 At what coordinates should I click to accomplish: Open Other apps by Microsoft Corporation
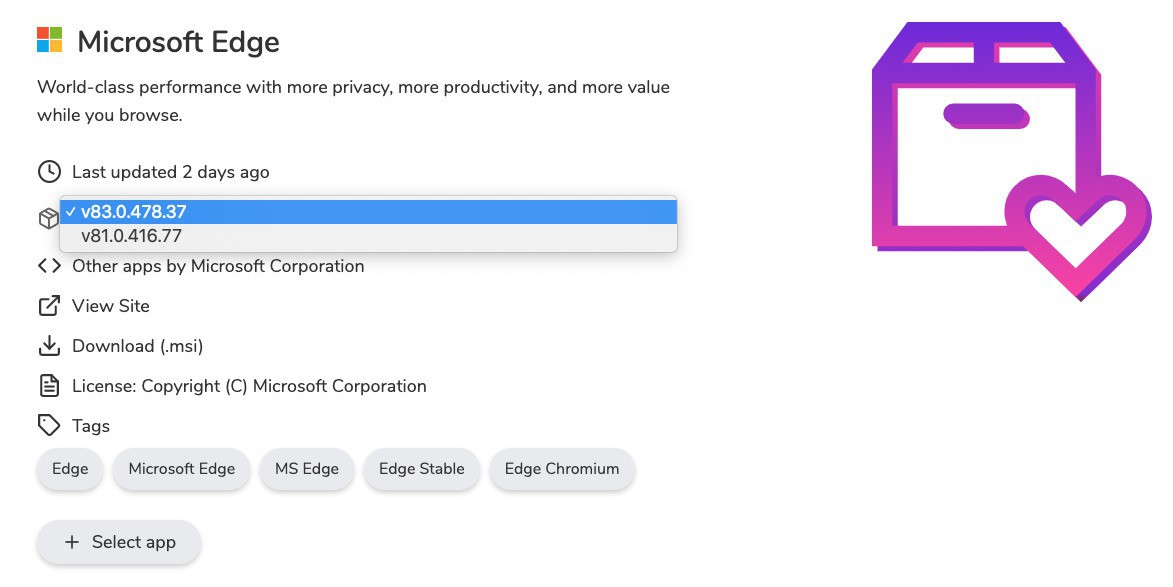click(218, 266)
